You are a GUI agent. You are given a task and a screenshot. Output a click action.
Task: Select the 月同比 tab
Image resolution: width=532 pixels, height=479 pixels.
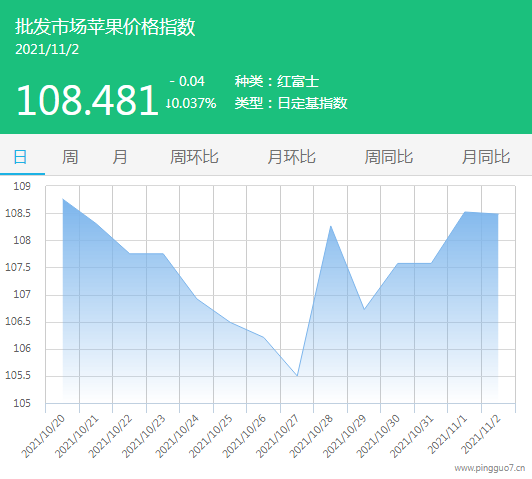[486, 157]
